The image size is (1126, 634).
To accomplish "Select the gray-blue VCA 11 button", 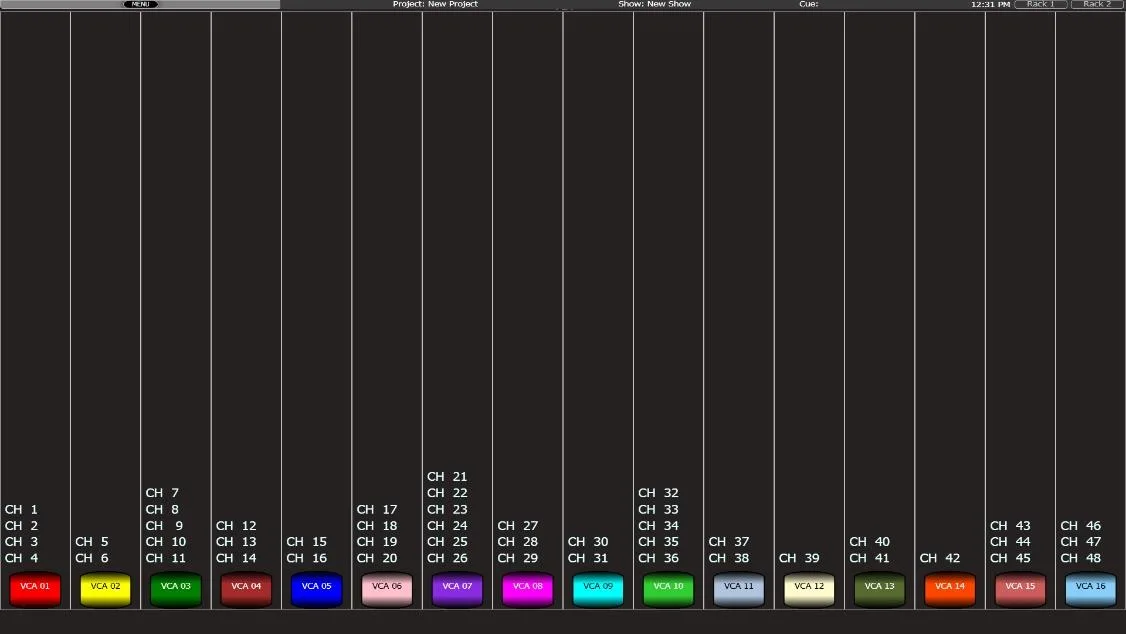I will (738, 589).
